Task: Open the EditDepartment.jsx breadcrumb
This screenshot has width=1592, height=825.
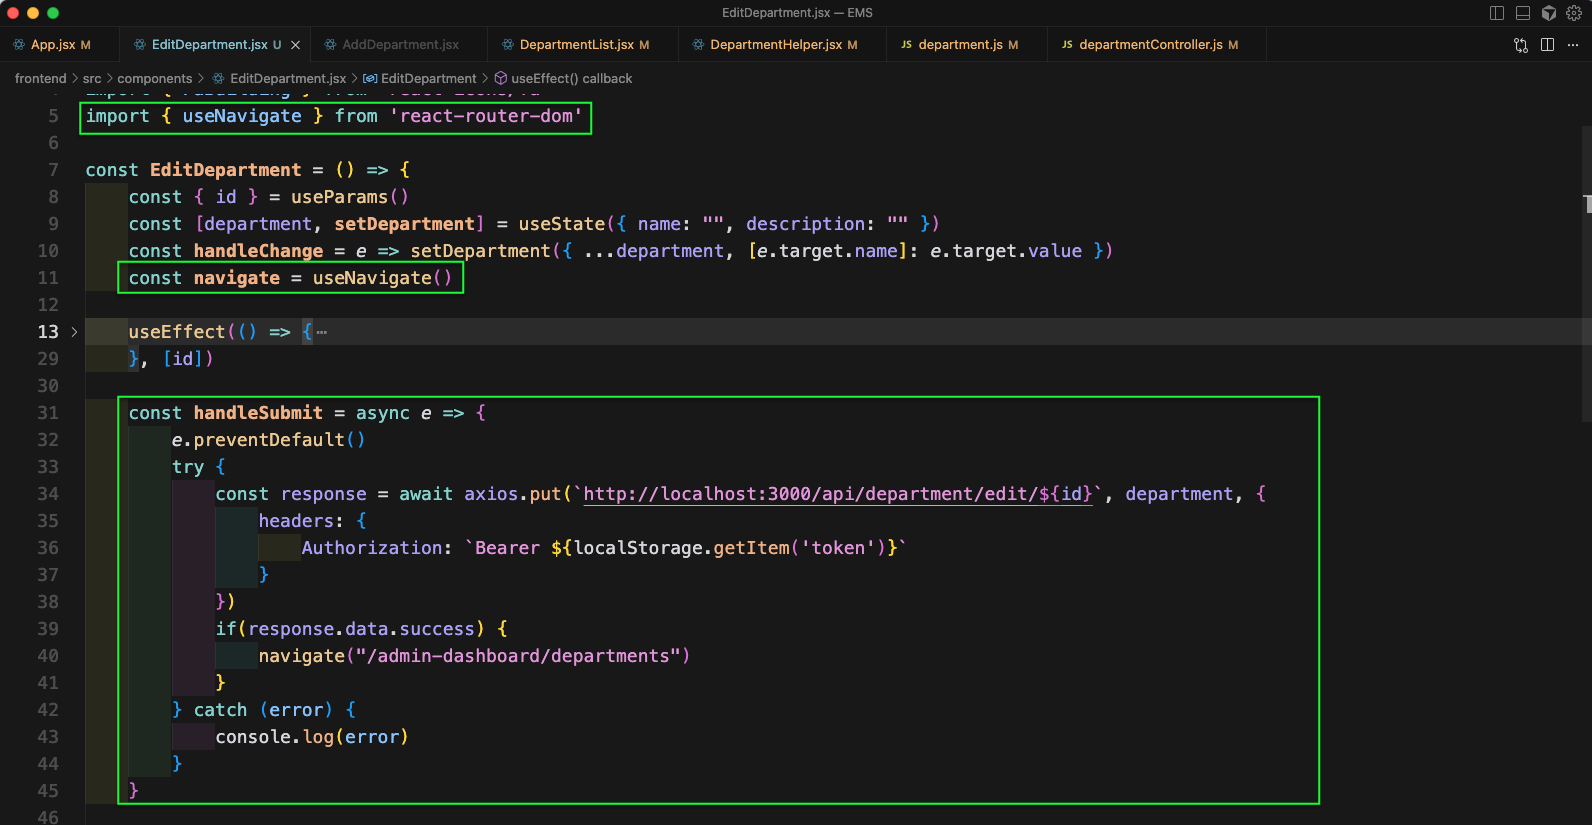Action: (288, 79)
